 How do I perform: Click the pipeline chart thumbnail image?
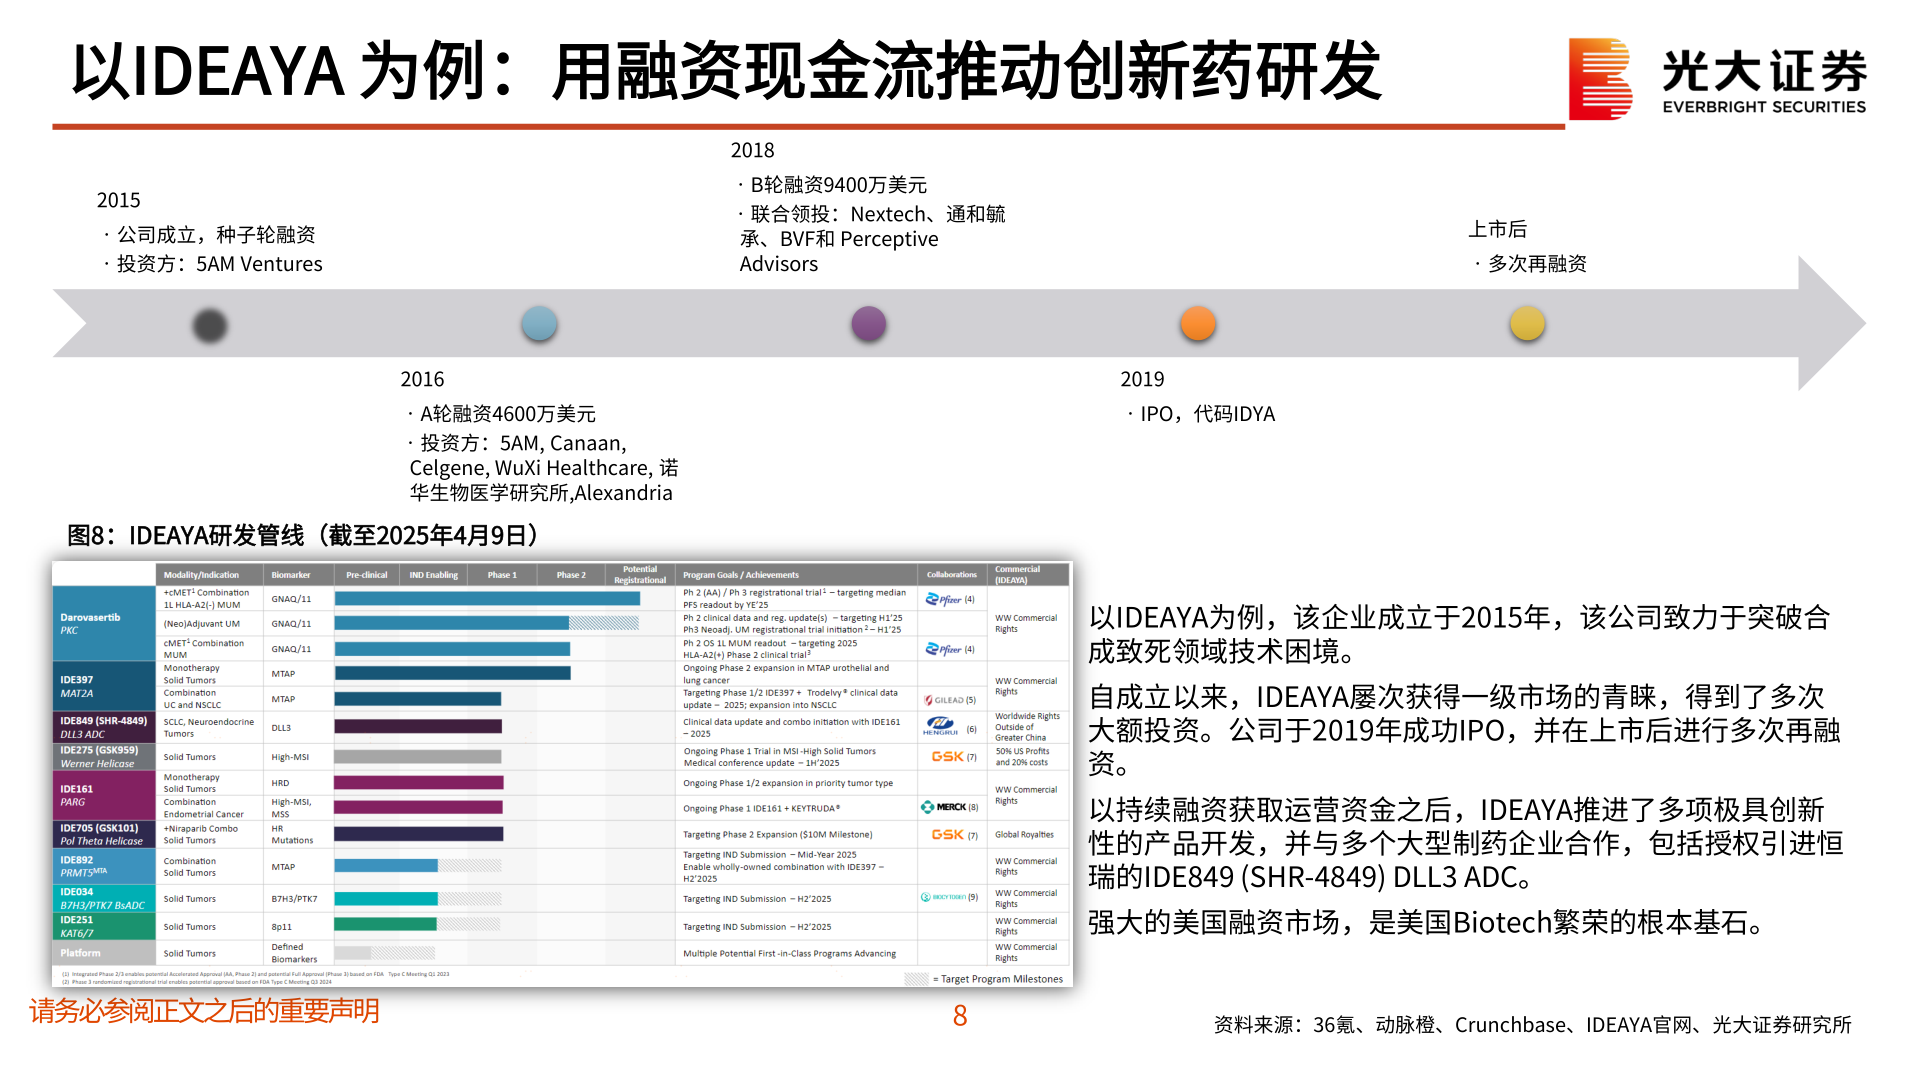click(562, 775)
